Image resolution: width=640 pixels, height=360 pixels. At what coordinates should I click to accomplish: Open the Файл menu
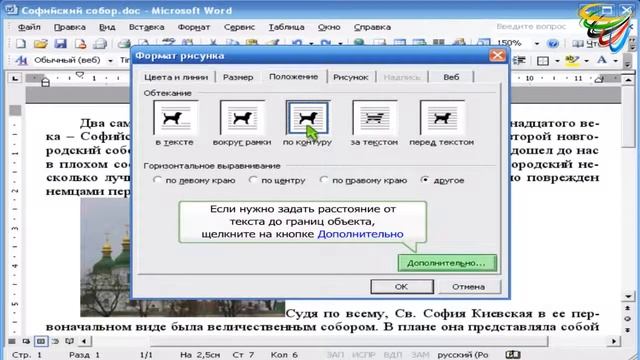coord(29,27)
